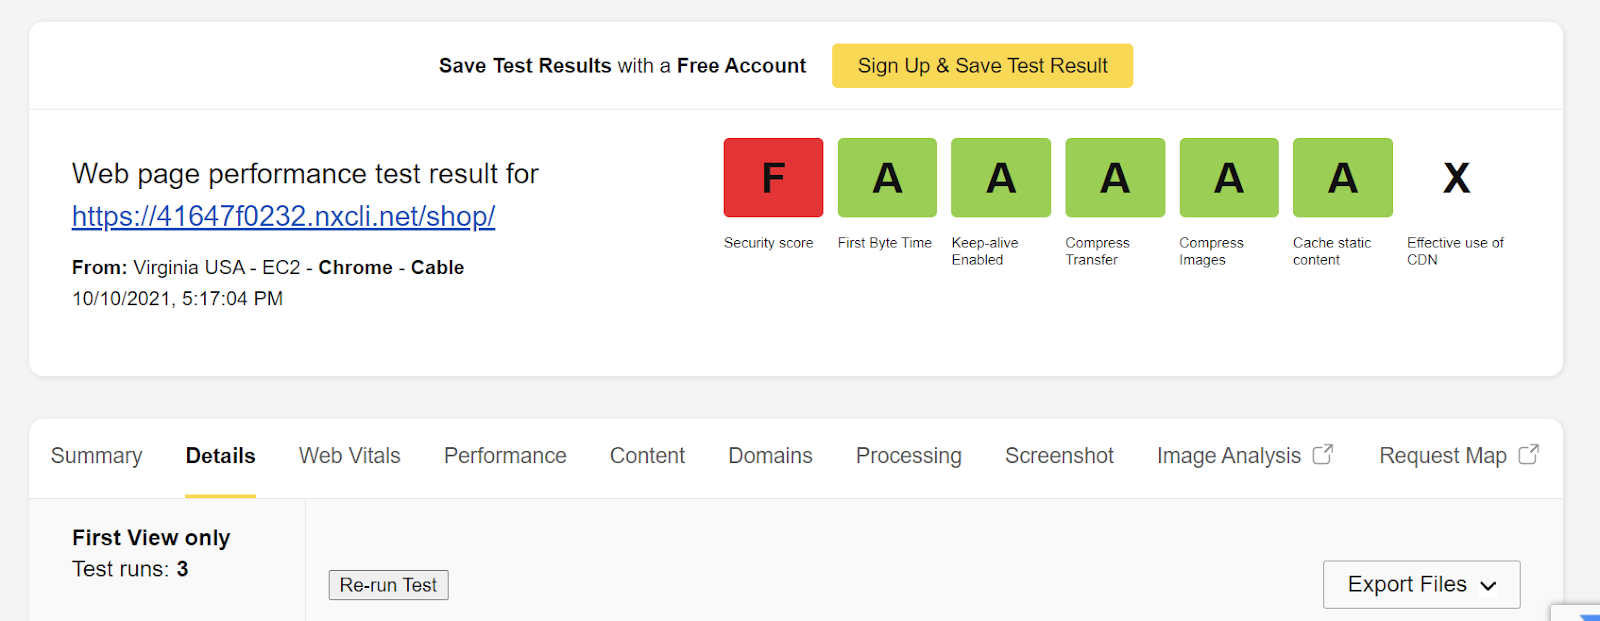This screenshot has height=621, width=1600.
Task: Go to the Performance tab
Action: click(505, 456)
